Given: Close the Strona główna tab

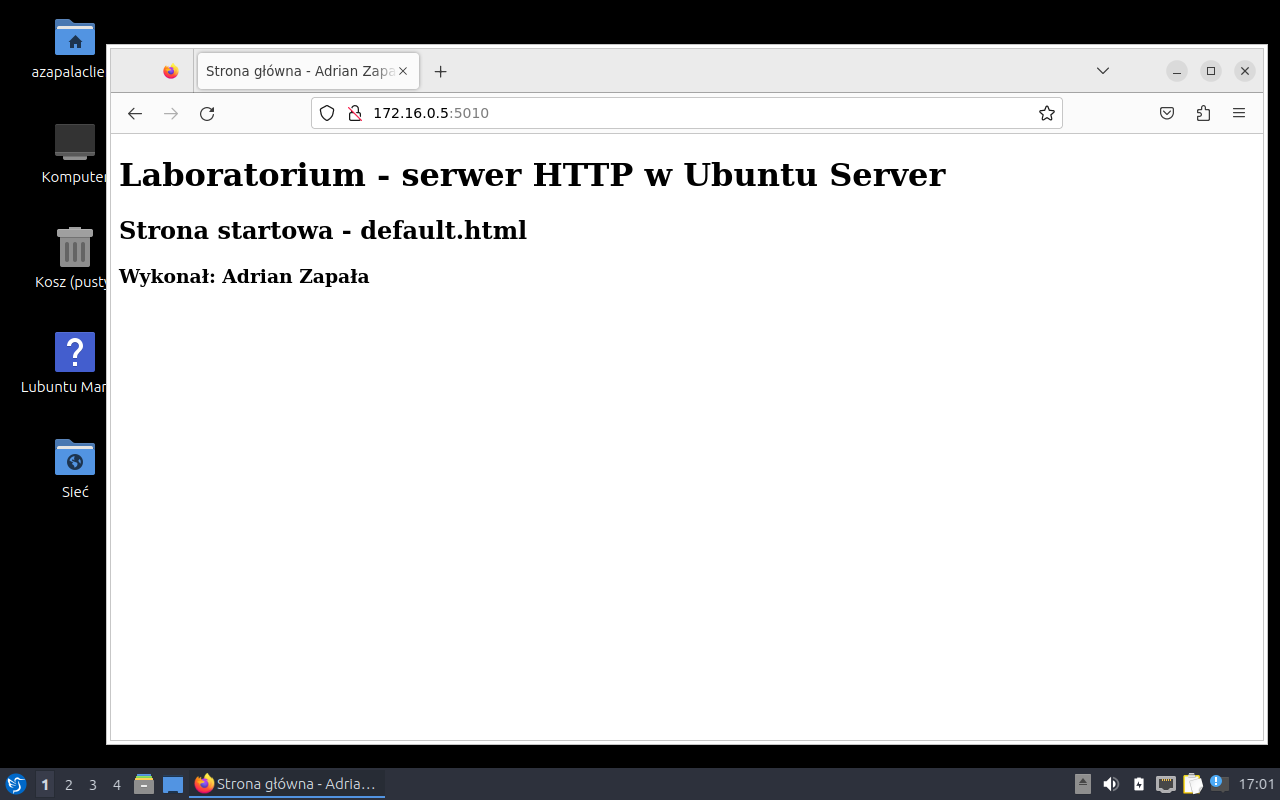Looking at the screenshot, I should (x=403, y=72).
